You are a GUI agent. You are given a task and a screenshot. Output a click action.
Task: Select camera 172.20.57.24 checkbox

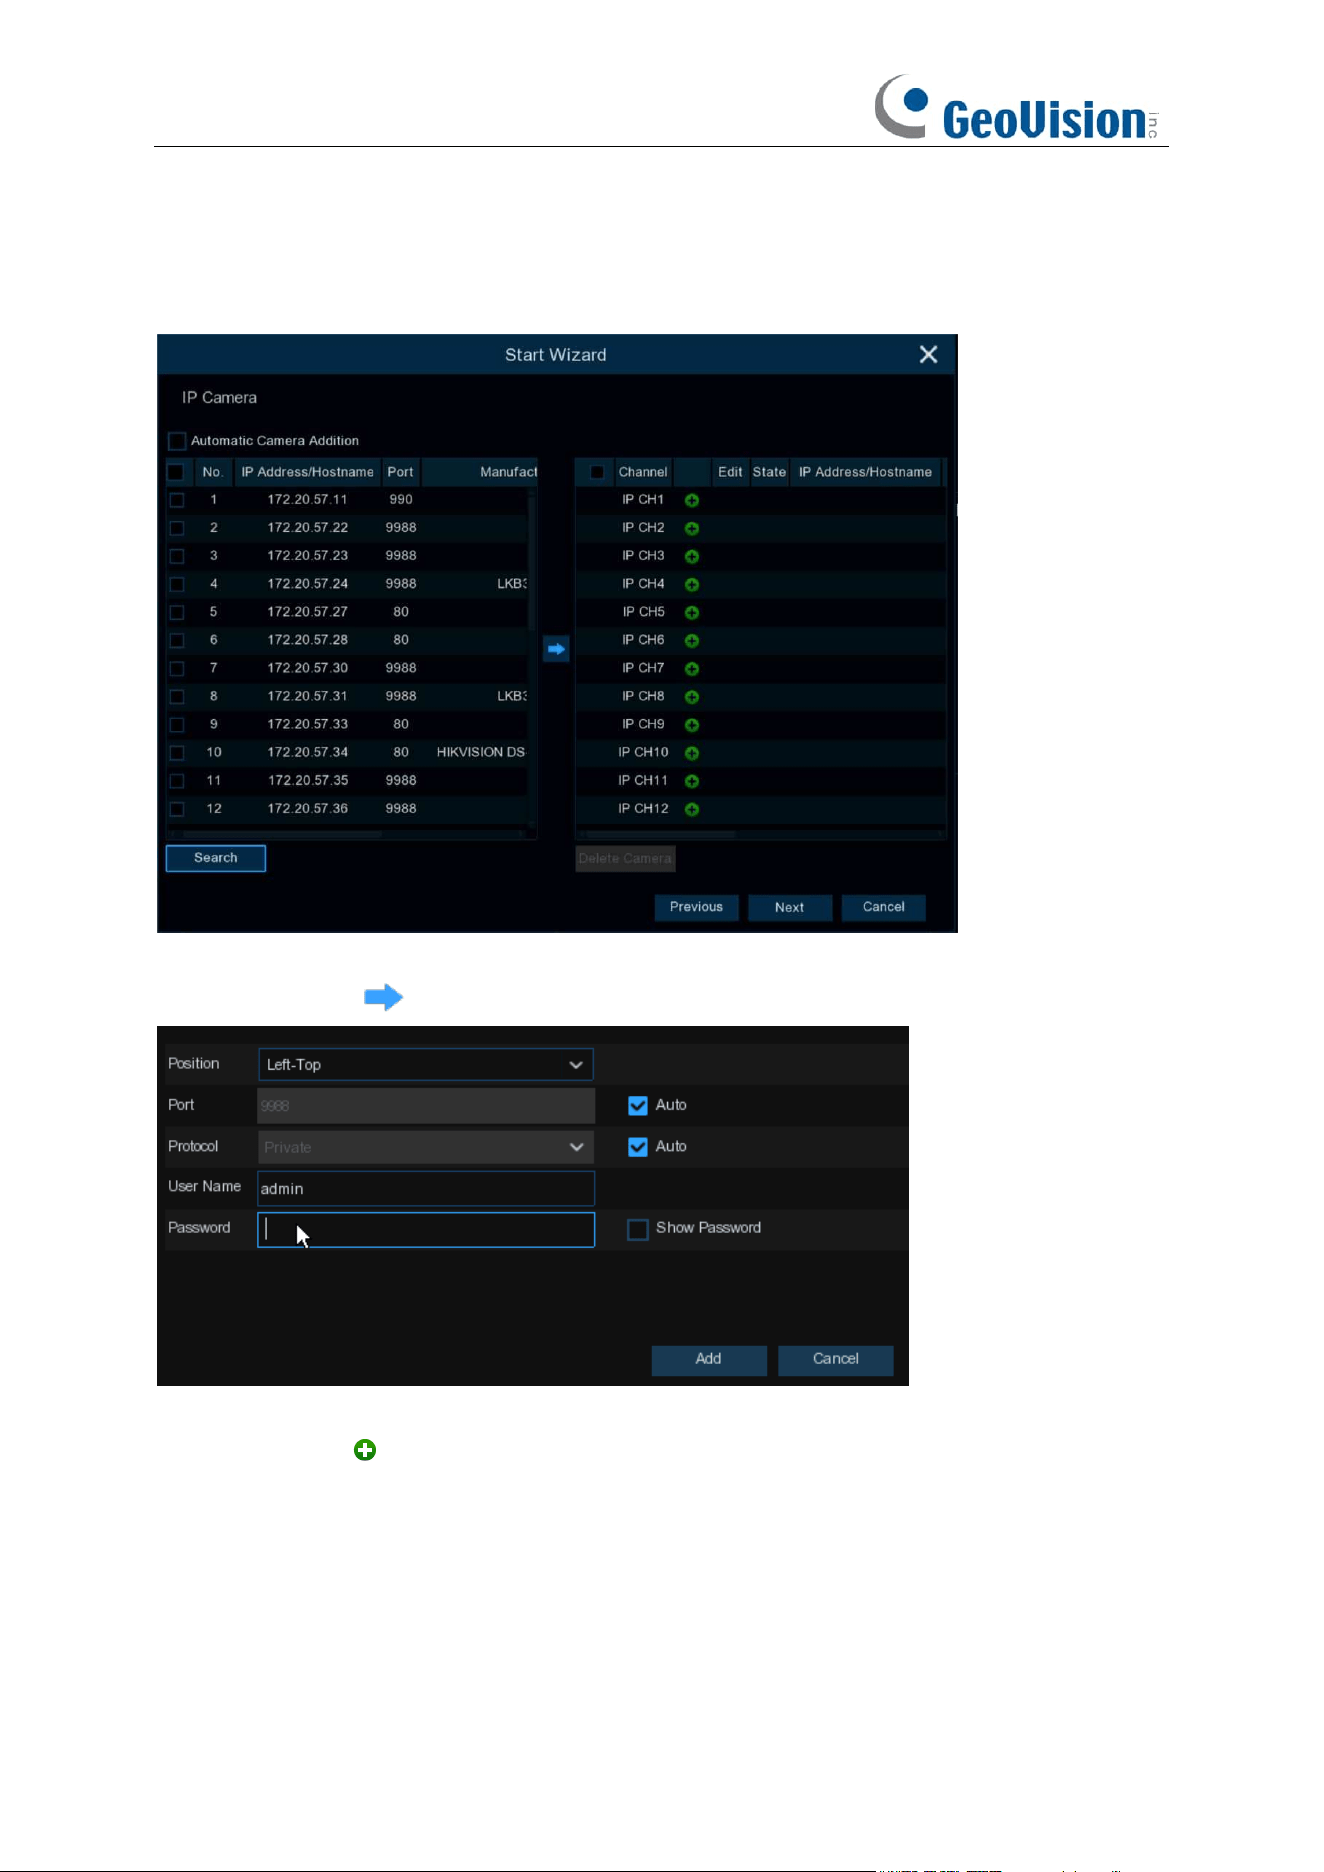(177, 584)
